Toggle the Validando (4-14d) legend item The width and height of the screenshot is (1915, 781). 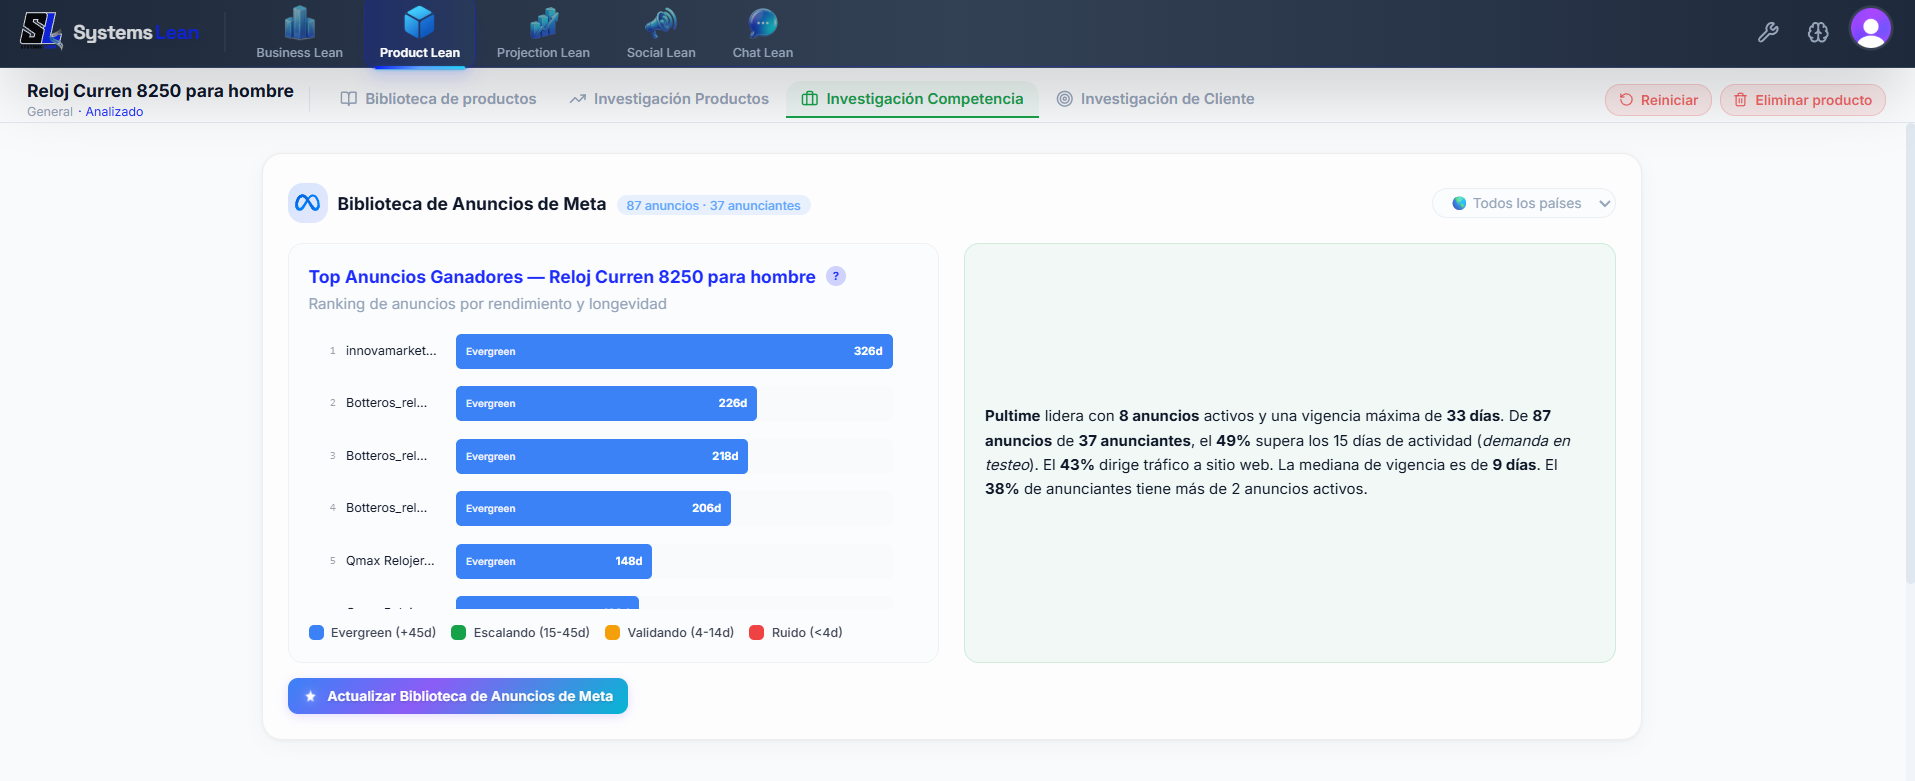[669, 633]
